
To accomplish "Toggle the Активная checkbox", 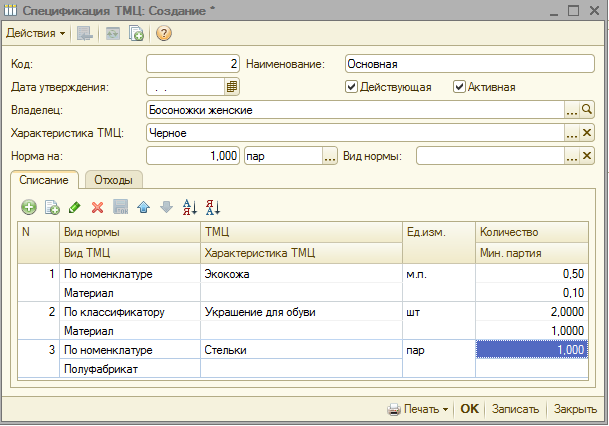I will (x=460, y=87).
